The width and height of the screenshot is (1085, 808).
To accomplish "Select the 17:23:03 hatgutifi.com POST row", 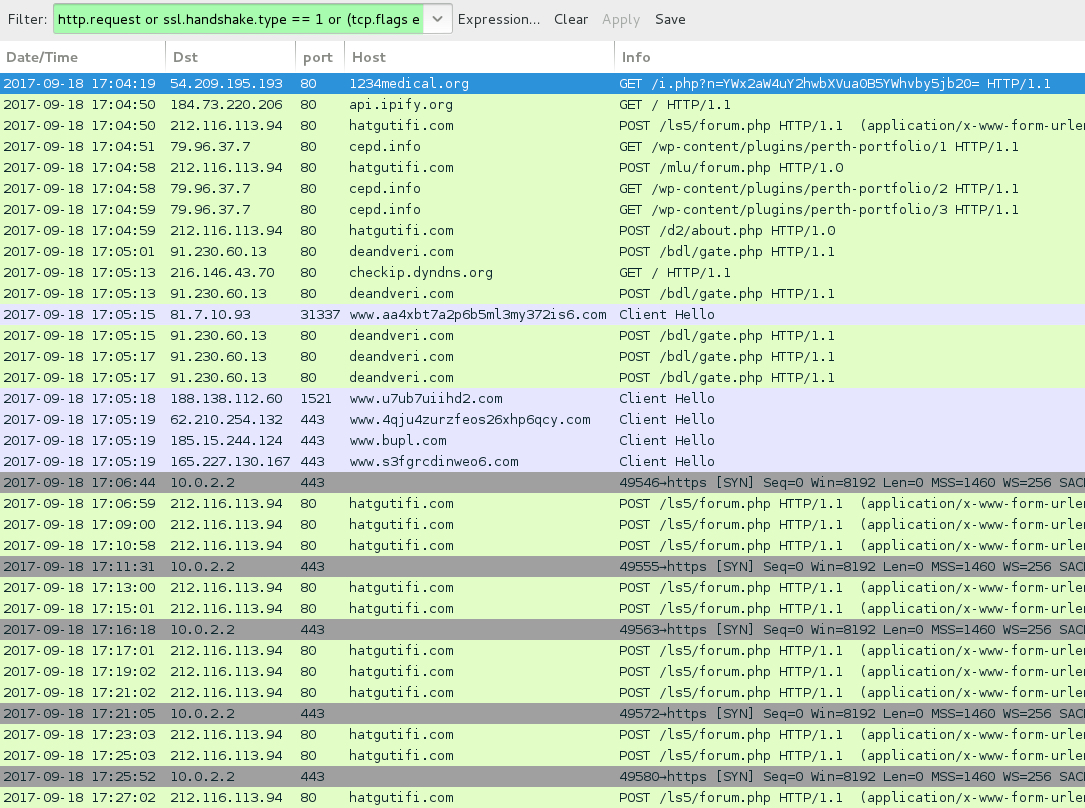I will 542,734.
